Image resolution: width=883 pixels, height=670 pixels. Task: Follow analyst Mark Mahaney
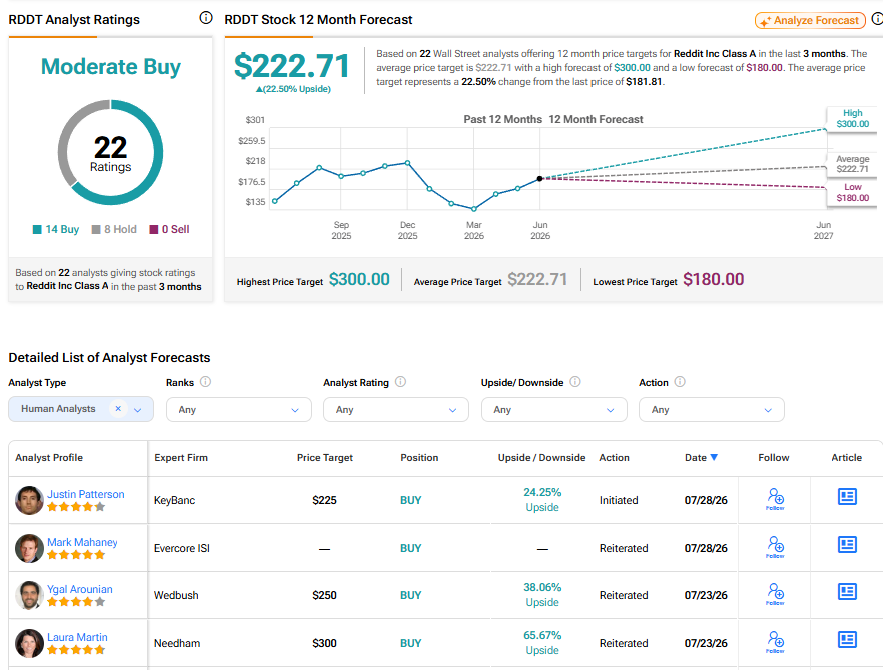pyautogui.click(x=775, y=547)
